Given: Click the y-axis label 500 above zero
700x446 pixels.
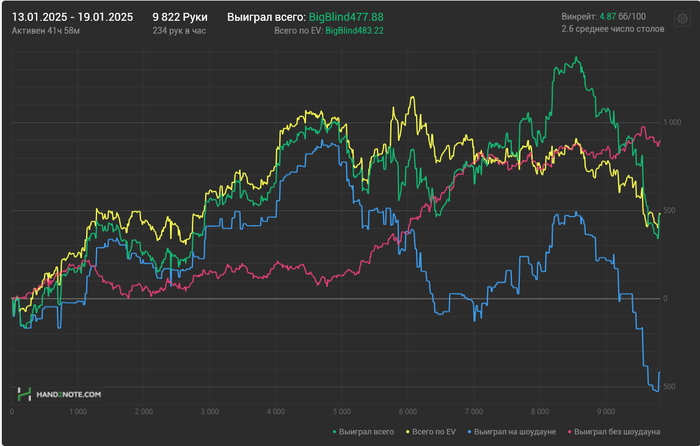Looking at the screenshot, I should click(x=669, y=210).
